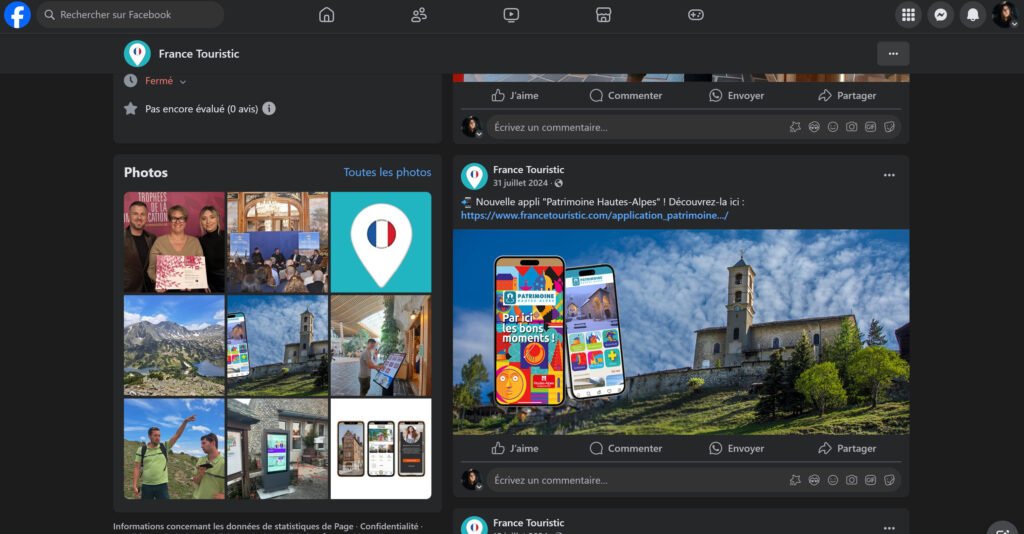Open the Facebook home logo
The image size is (1024, 534).
point(18,14)
